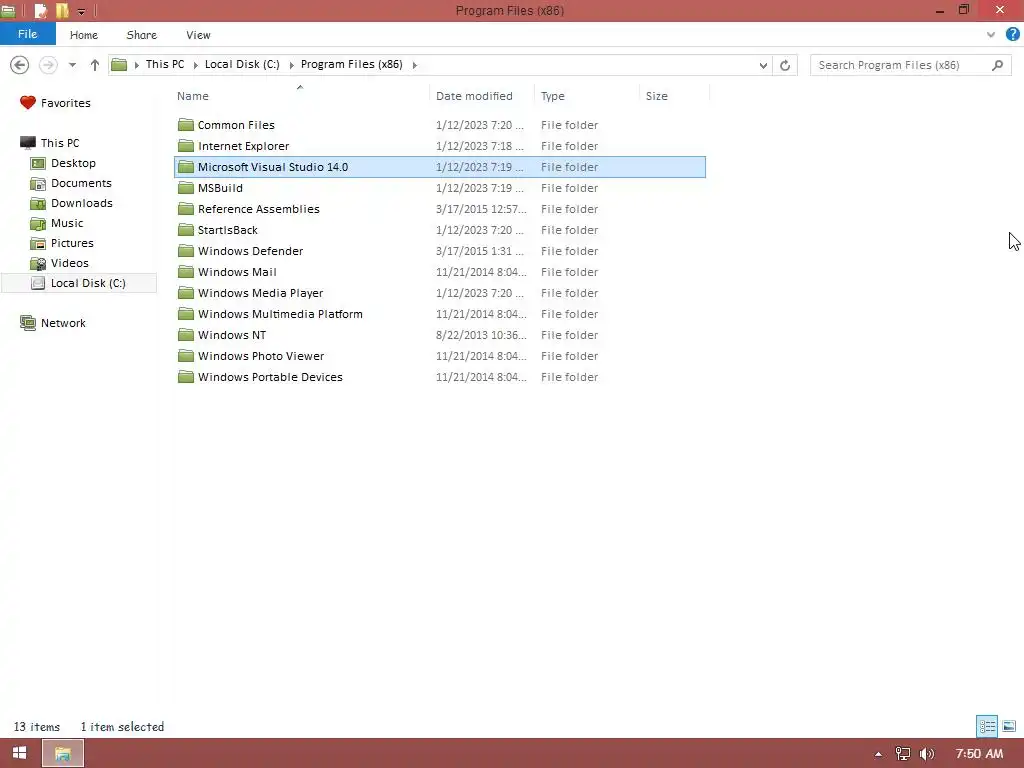Click the Windows Mail folder icon
This screenshot has width=1024, height=768.
(x=186, y=272)
